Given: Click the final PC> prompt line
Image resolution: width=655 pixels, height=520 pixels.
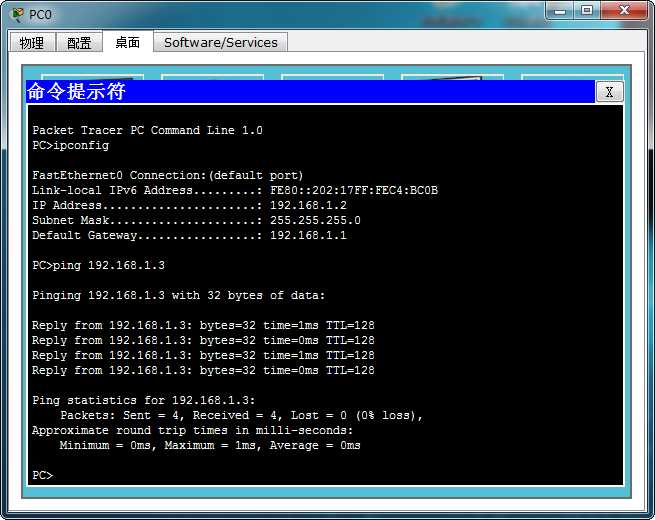Looking at the screenshot, I should click(x=43, y=475).
